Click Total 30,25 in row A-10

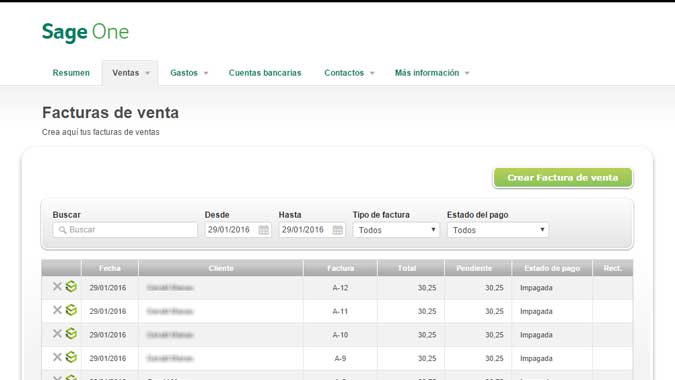pyautogui.click(x=427, y=335)
